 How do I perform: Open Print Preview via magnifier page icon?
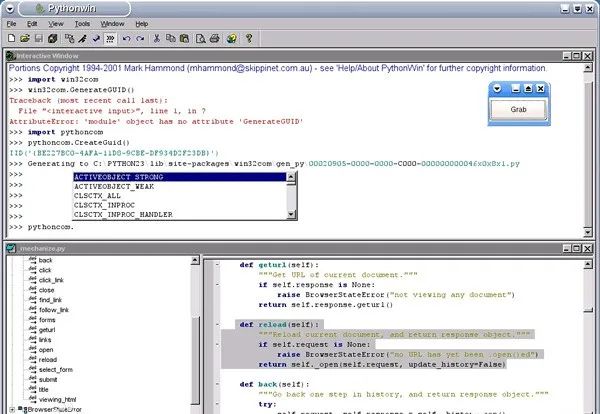click(x=201, y=38)
